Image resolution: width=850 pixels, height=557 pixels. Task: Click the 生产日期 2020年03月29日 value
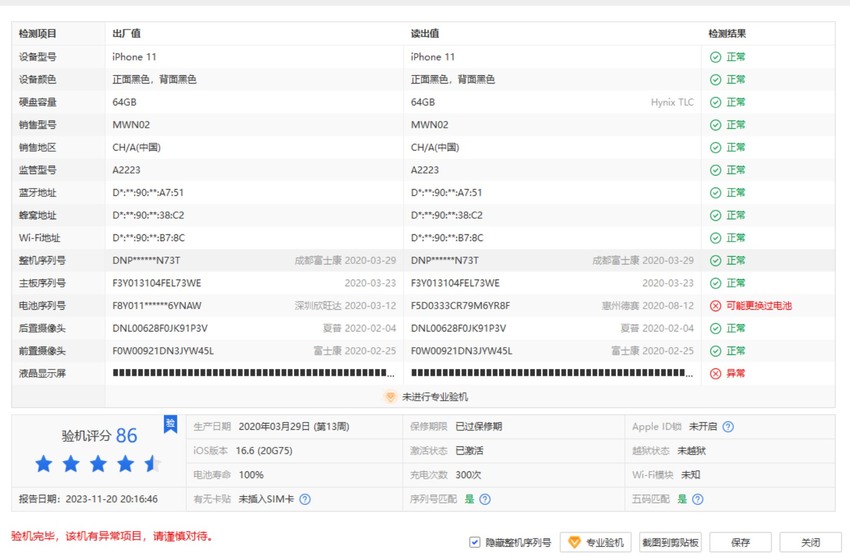coord(294,427)
